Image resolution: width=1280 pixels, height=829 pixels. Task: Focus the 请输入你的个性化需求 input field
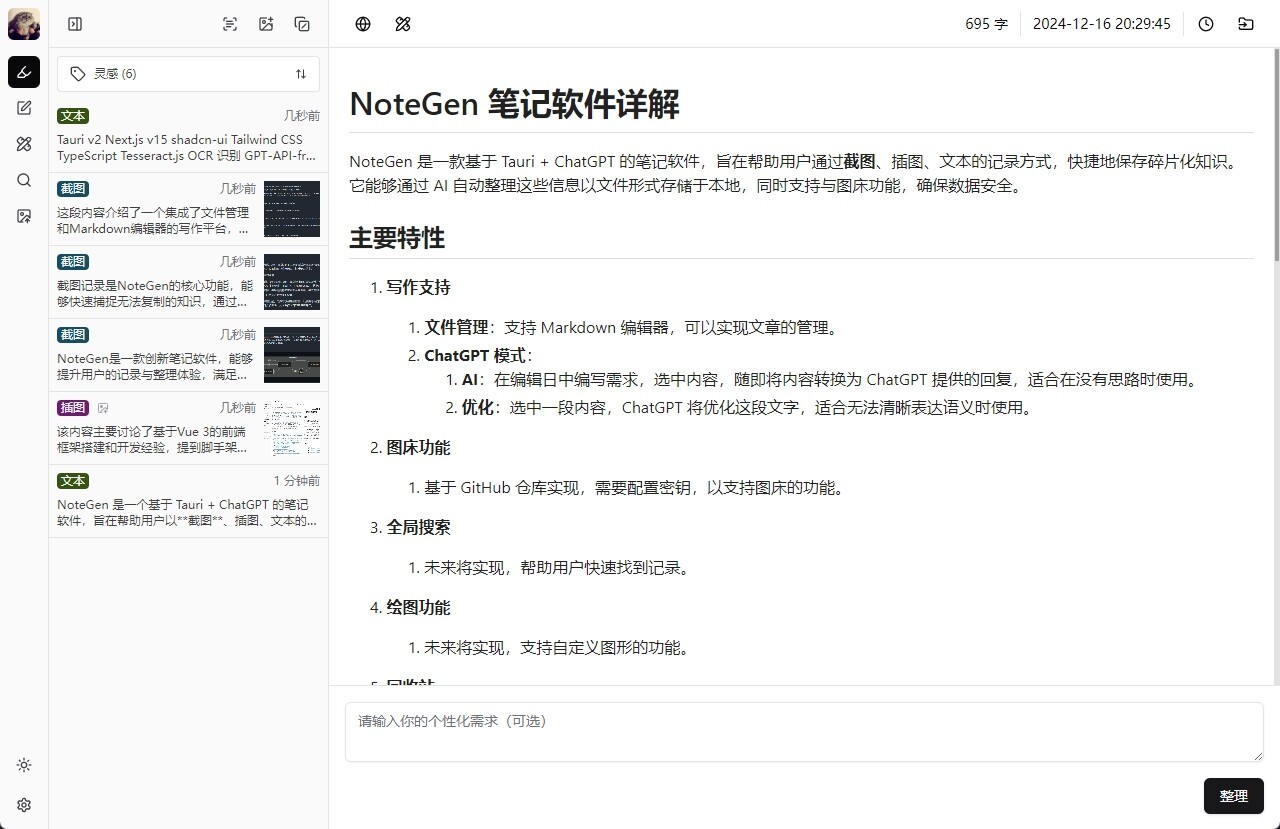pyautogui.click(x=804, y=732)
